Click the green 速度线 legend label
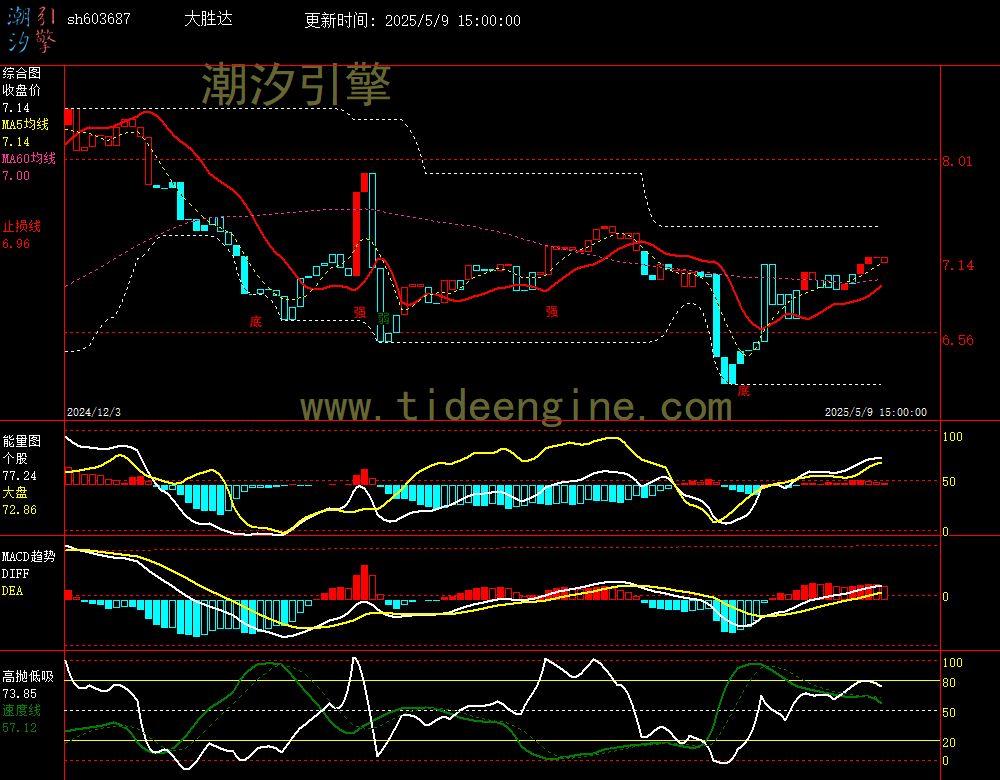Screen dimensions: 1000x780 21,710
